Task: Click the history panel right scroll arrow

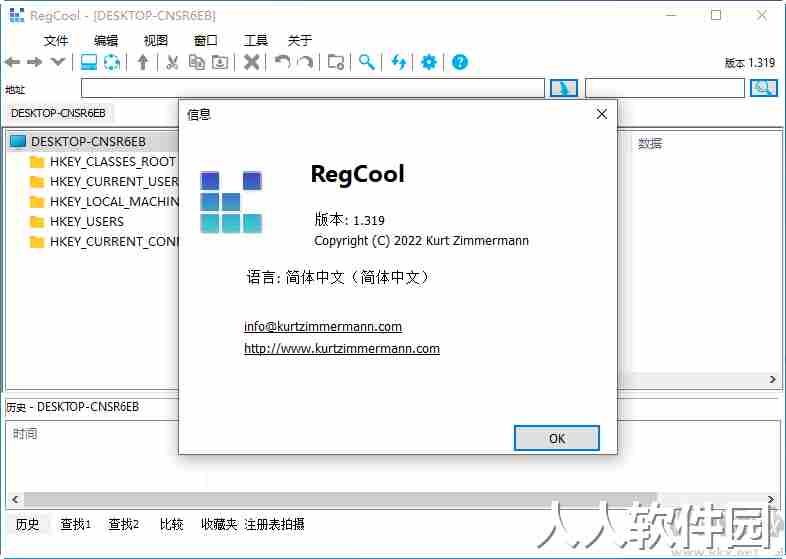Action: point(771,499)
